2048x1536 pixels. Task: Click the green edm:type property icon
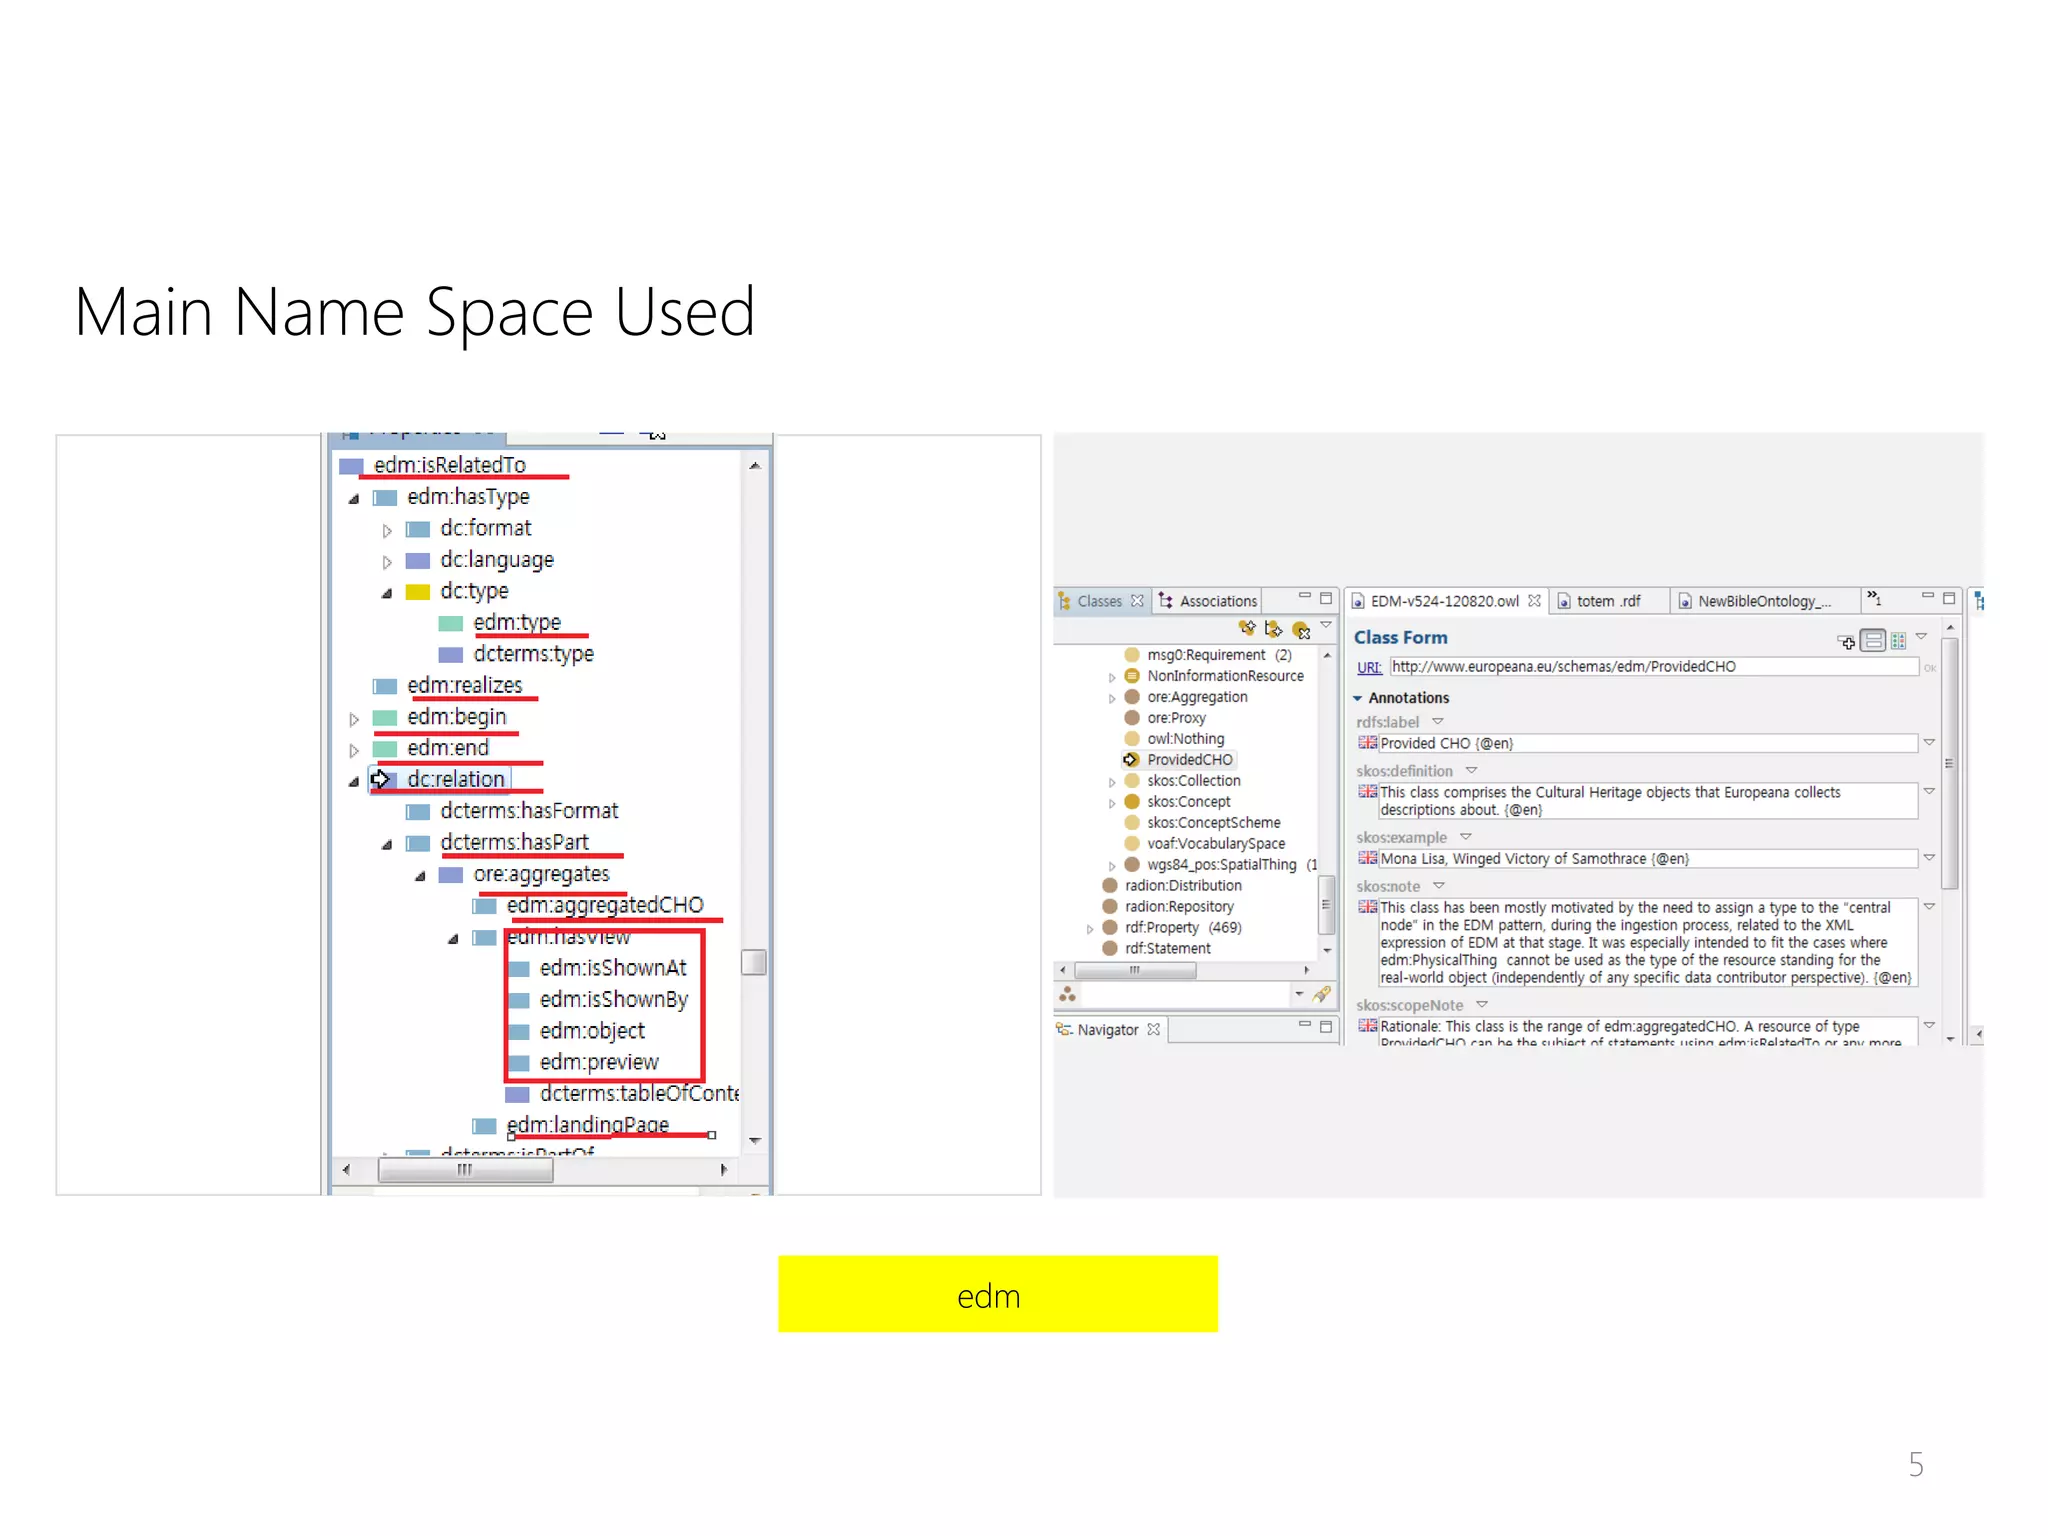tap(451, 623)
